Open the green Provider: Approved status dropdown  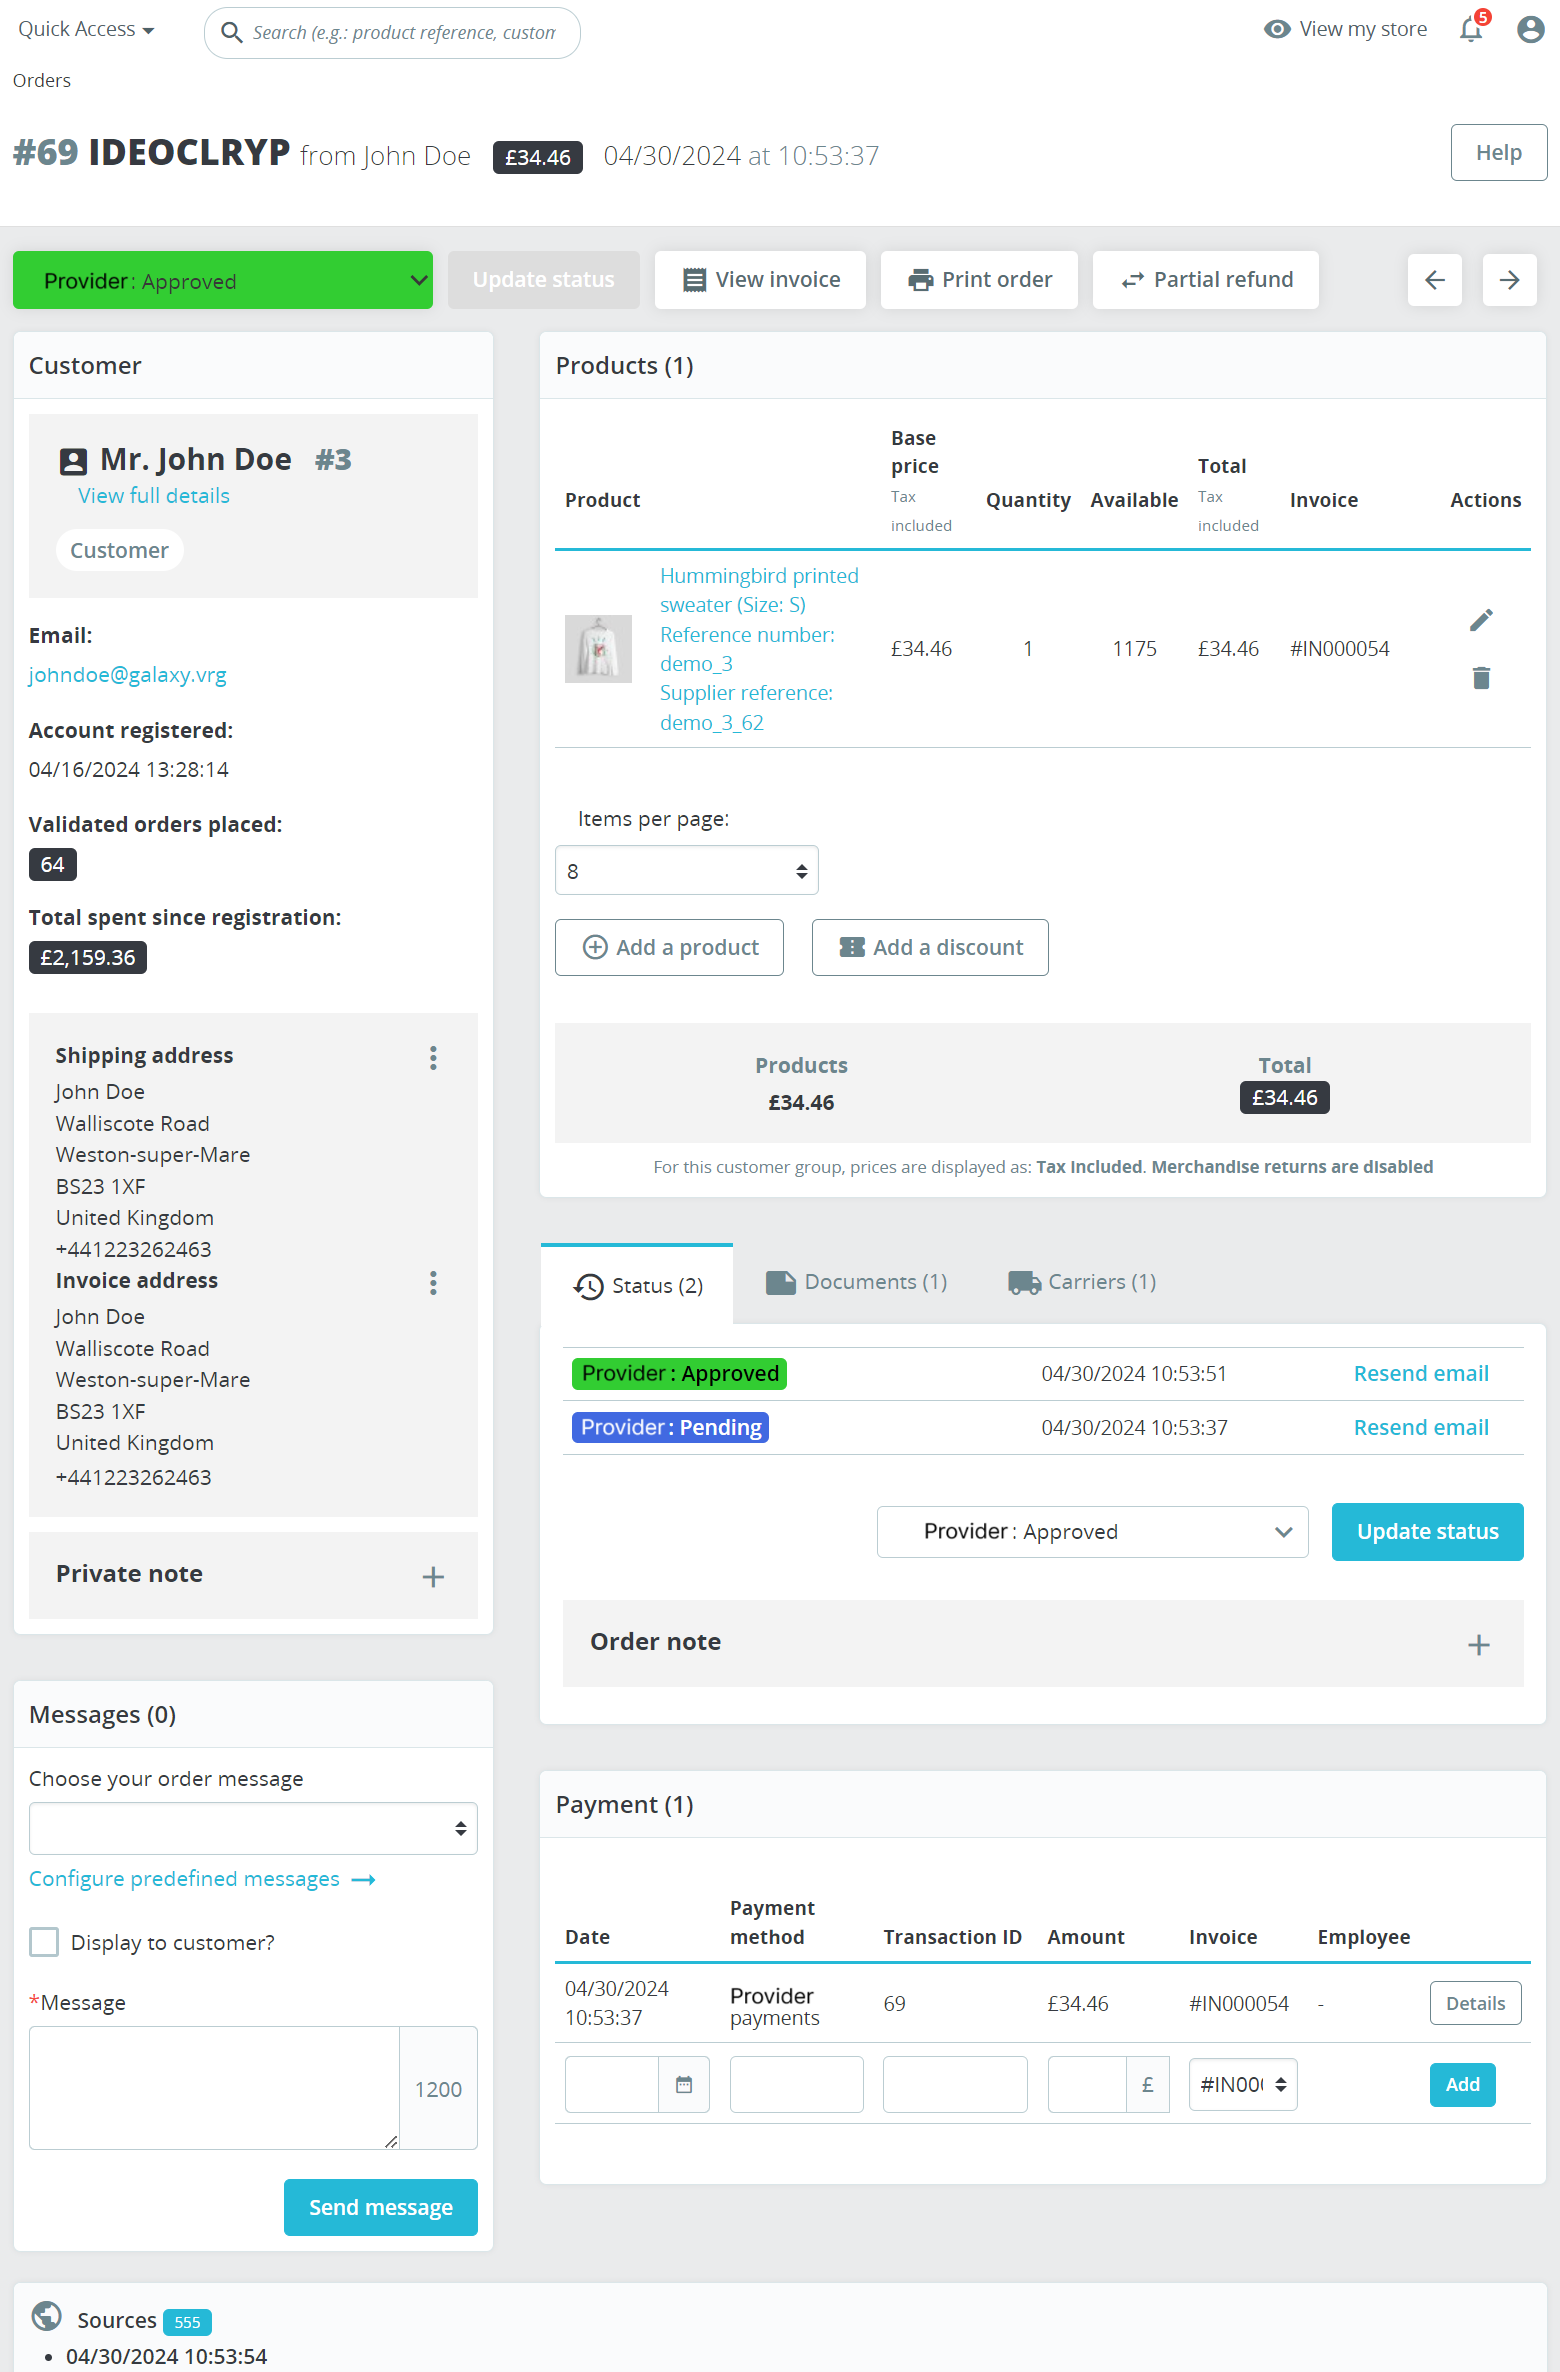(x=223, y=281)
